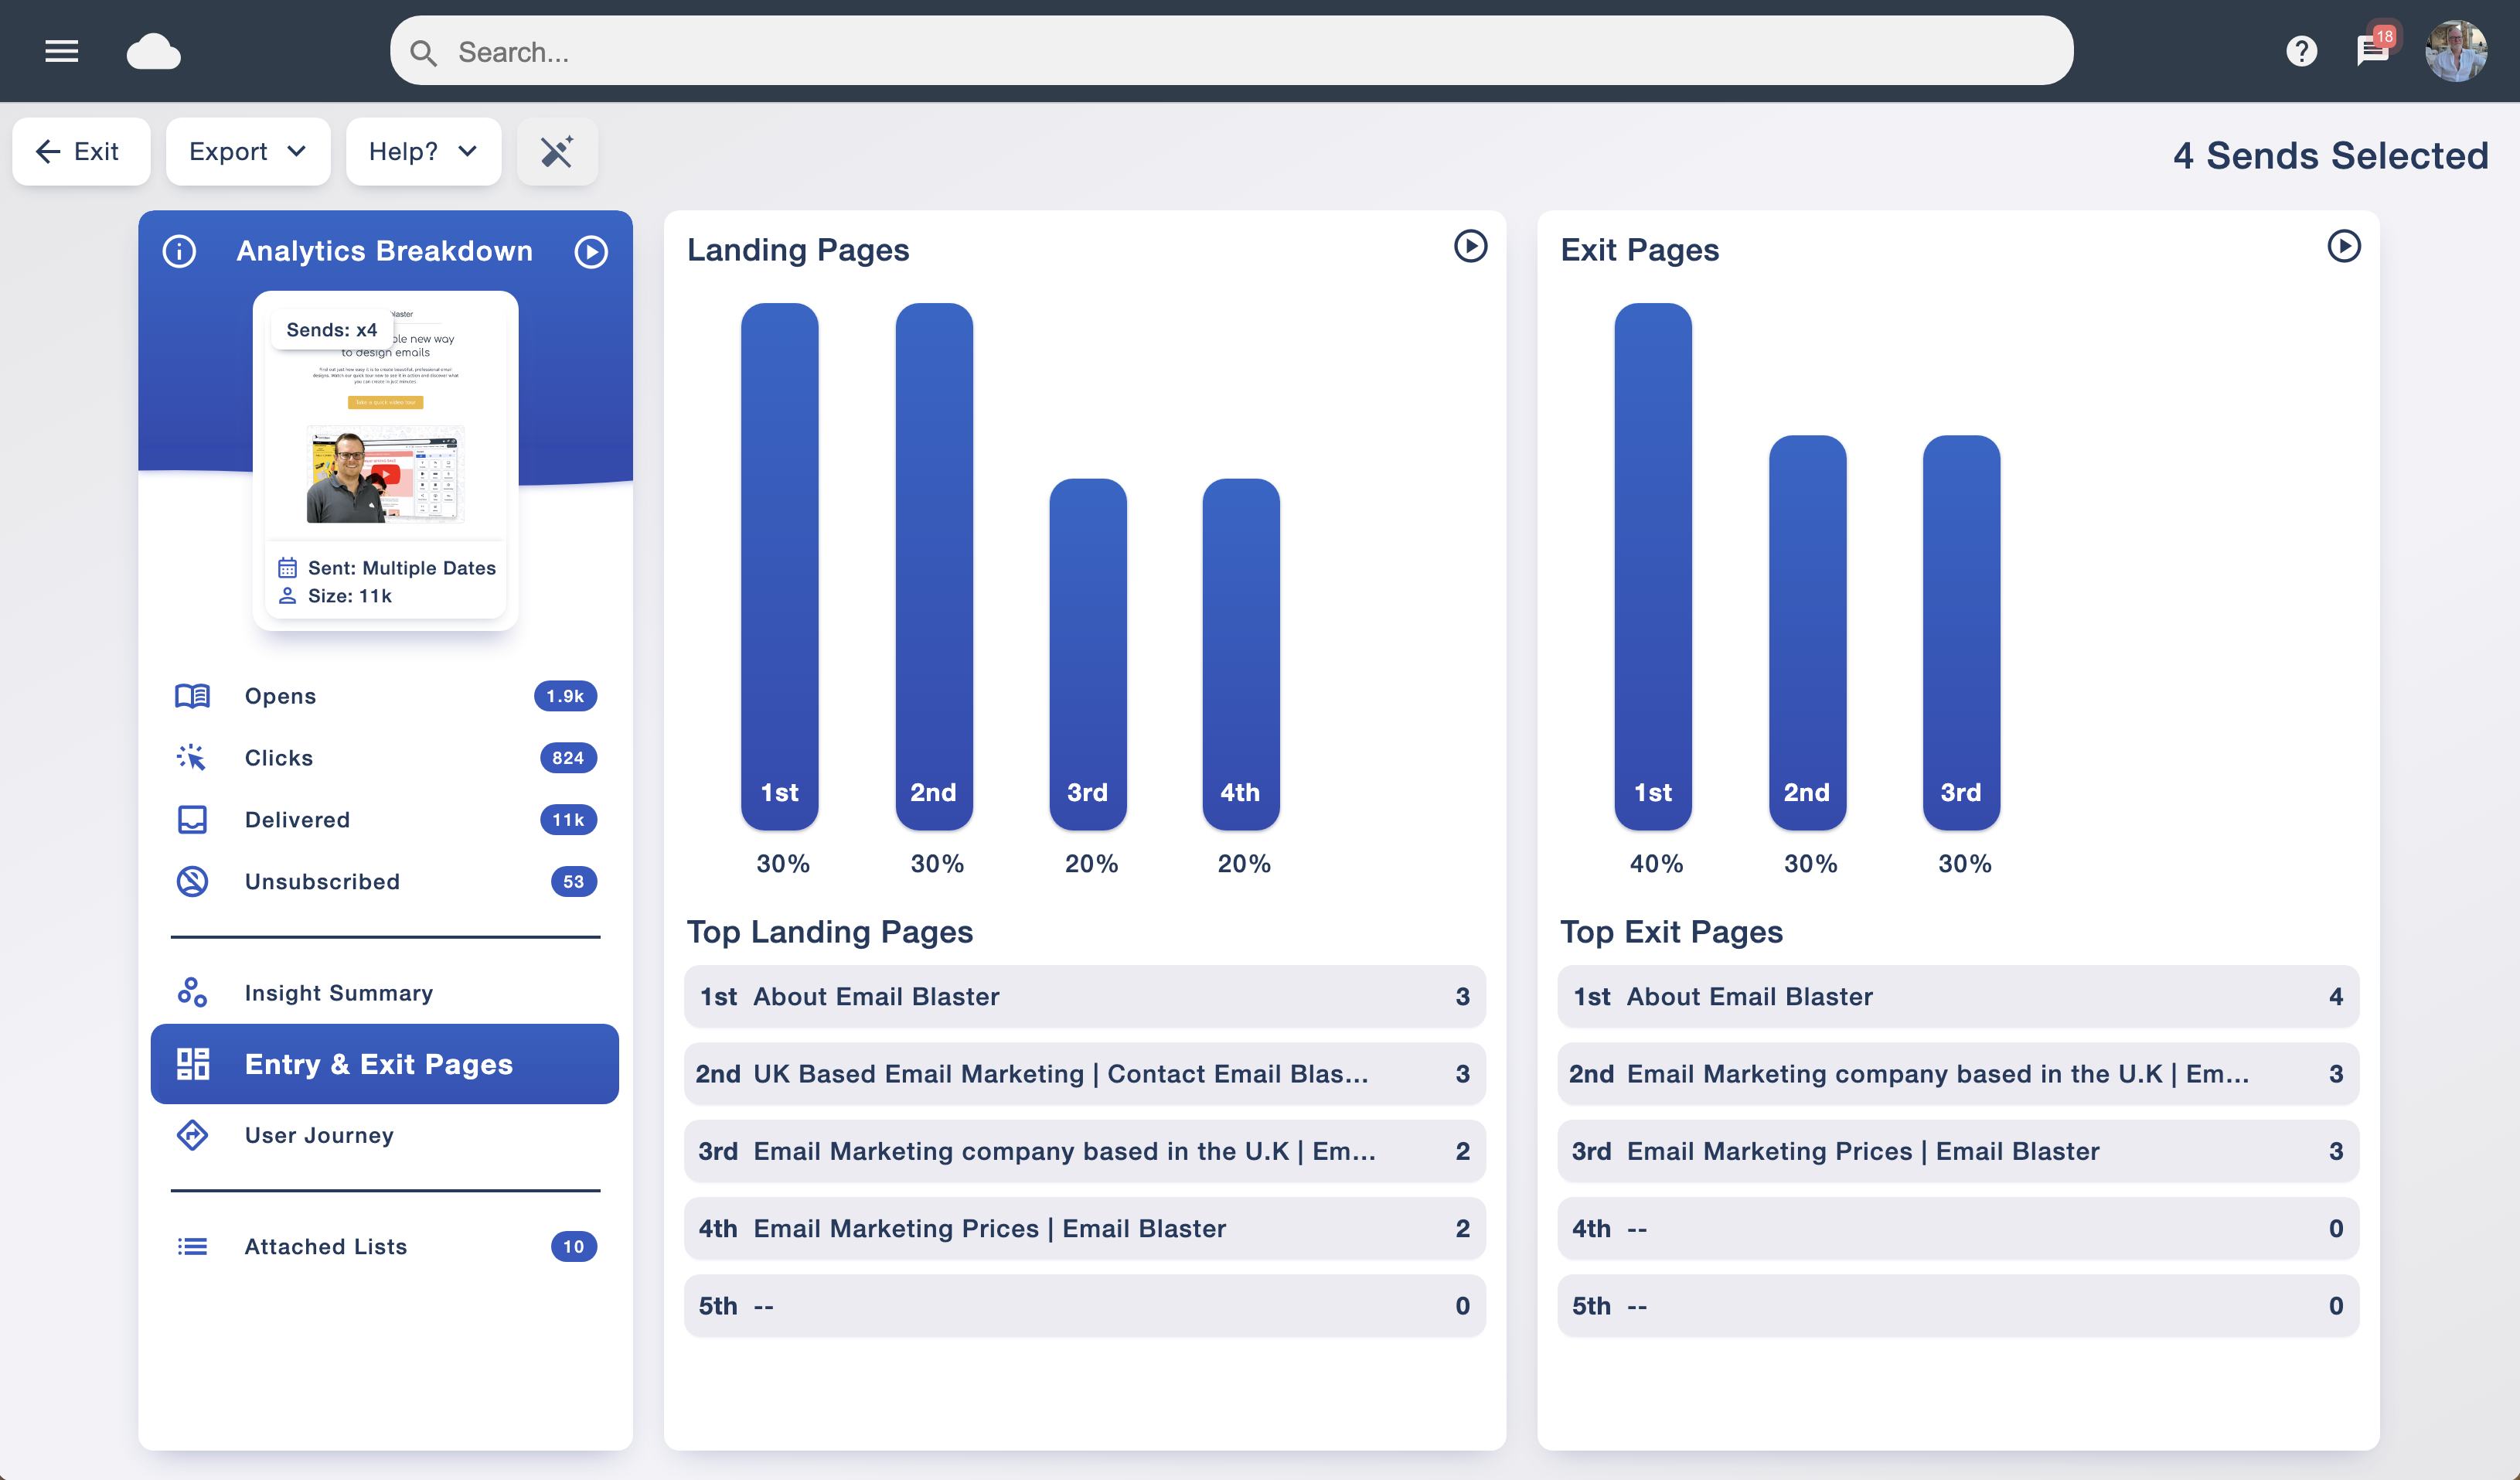2520x1480 pixels.
Task: Click the Insight Summary icon
Action: pos(192,992)
